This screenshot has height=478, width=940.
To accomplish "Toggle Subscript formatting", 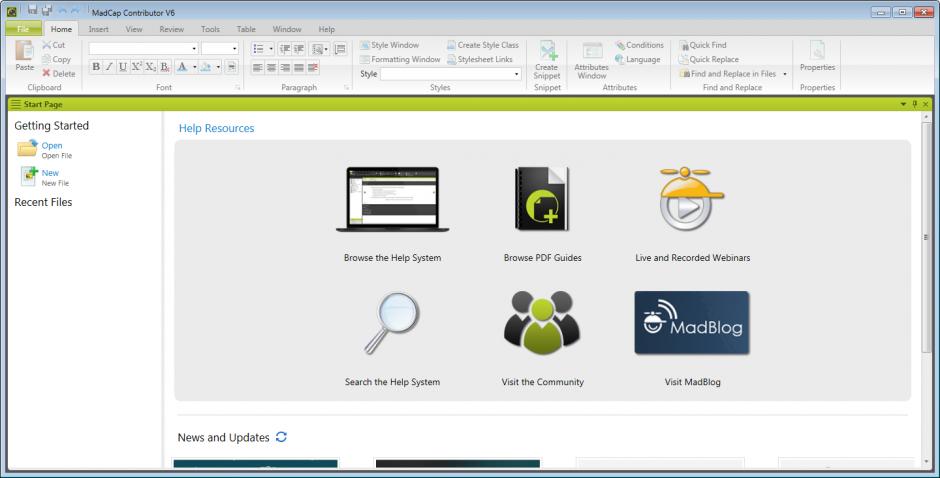I will coord(150,67).
